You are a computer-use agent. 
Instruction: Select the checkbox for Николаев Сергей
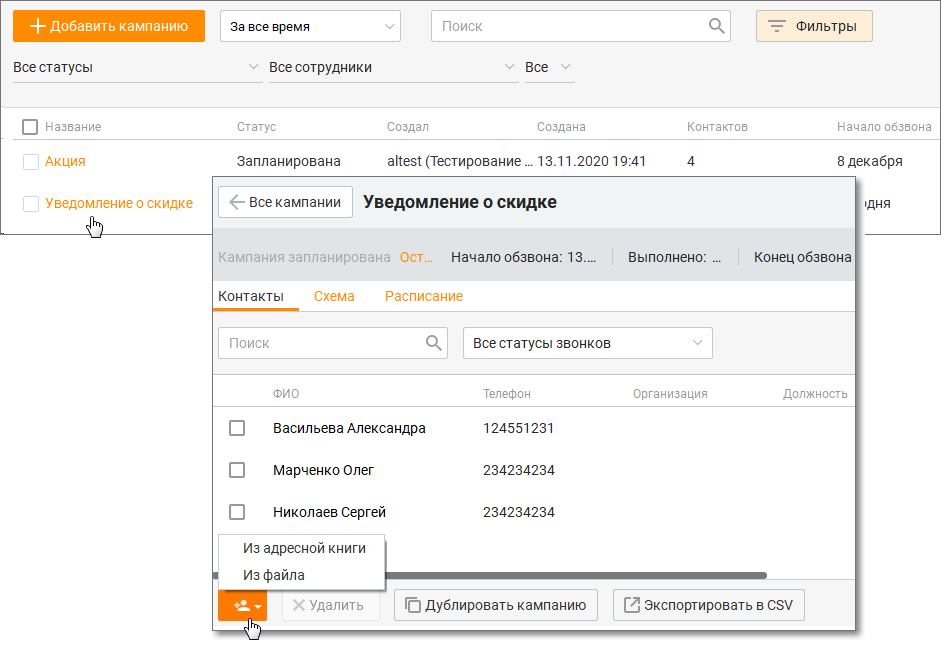point(237,512)
